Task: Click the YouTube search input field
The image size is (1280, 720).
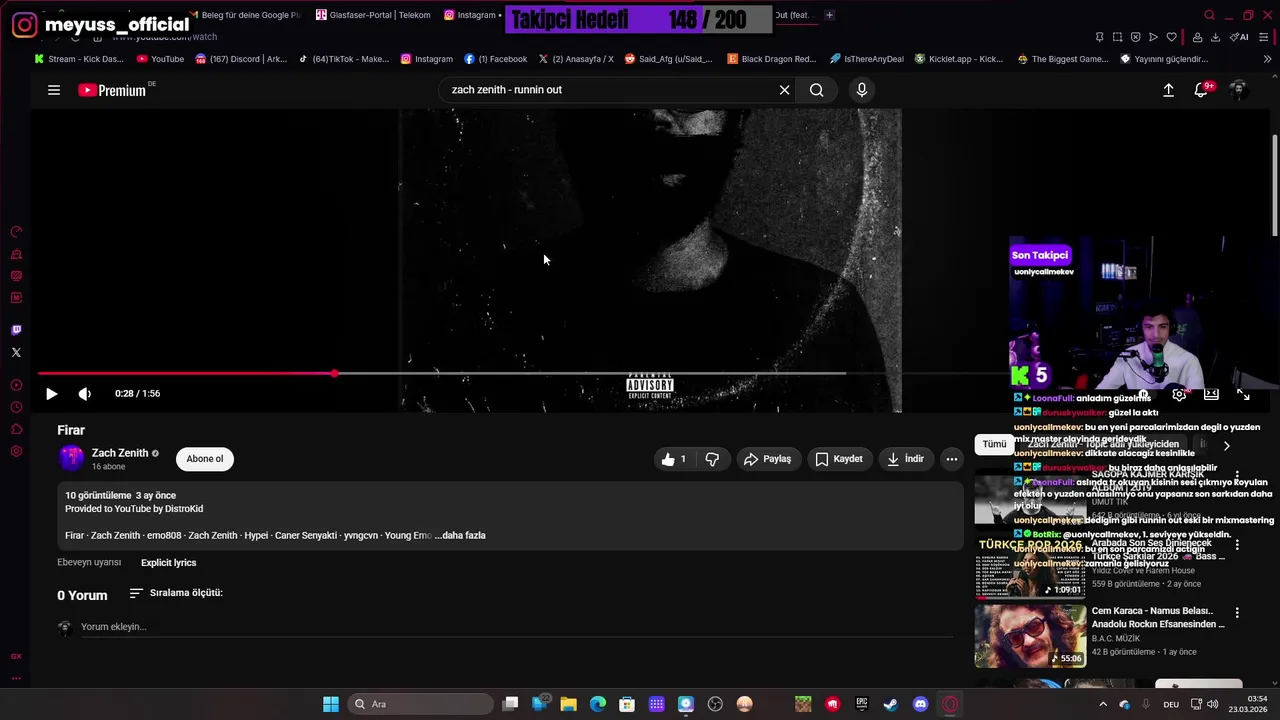Action: point(606,90)
